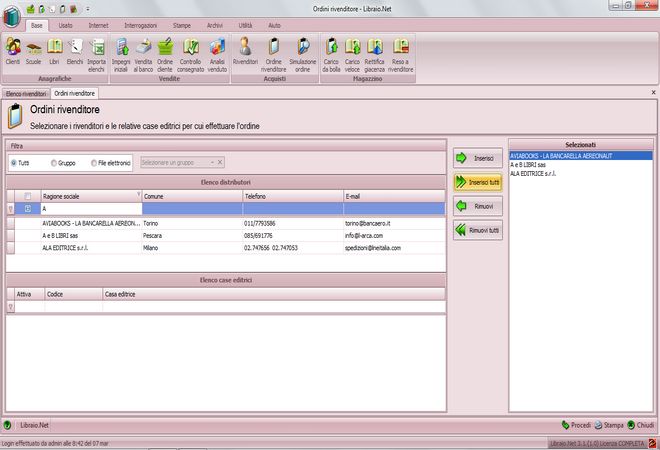Click the Attiva column header
This screenshot has height=450, width=660.
29,294
